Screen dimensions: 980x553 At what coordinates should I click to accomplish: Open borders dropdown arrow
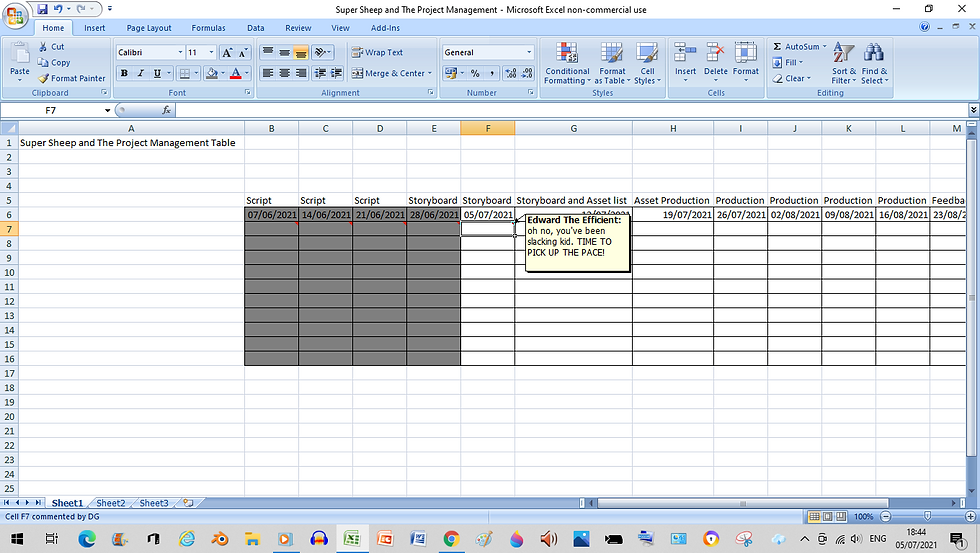tap(196, 73)
